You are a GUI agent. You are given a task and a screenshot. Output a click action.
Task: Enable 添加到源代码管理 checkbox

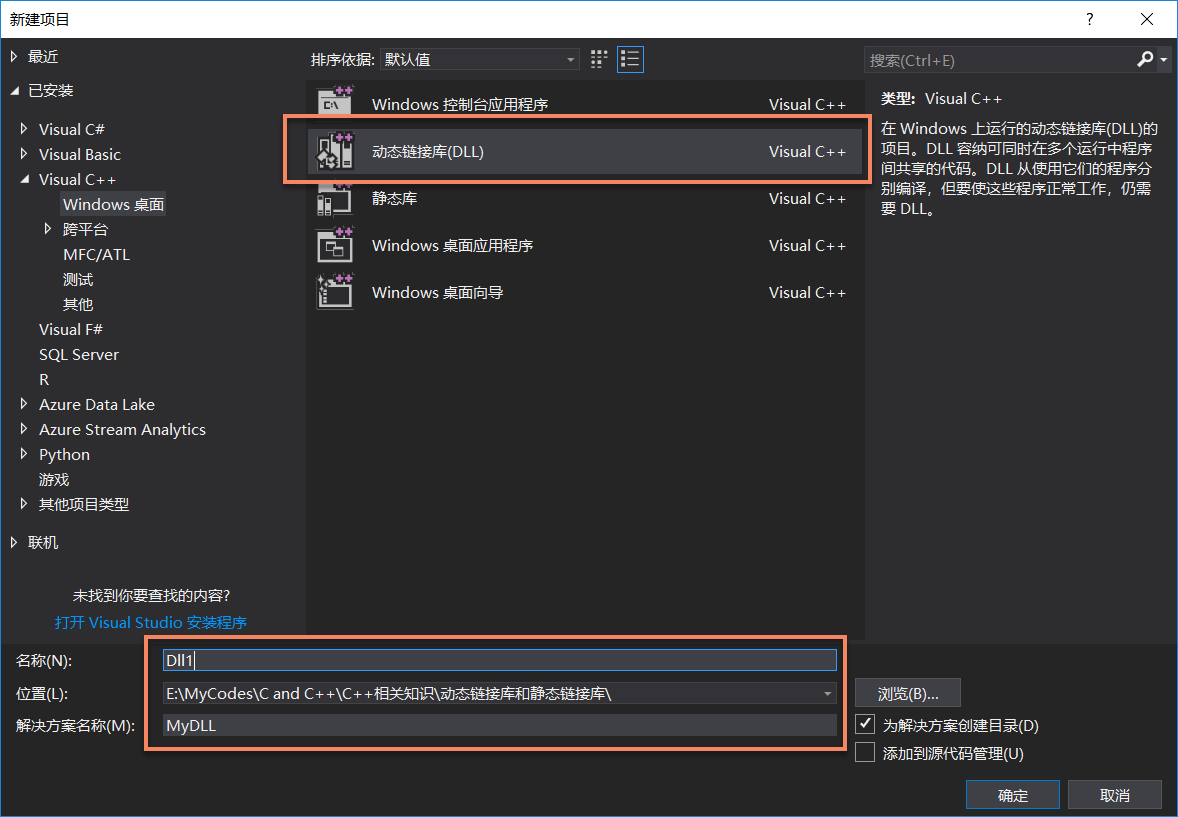tap(865, 752)
